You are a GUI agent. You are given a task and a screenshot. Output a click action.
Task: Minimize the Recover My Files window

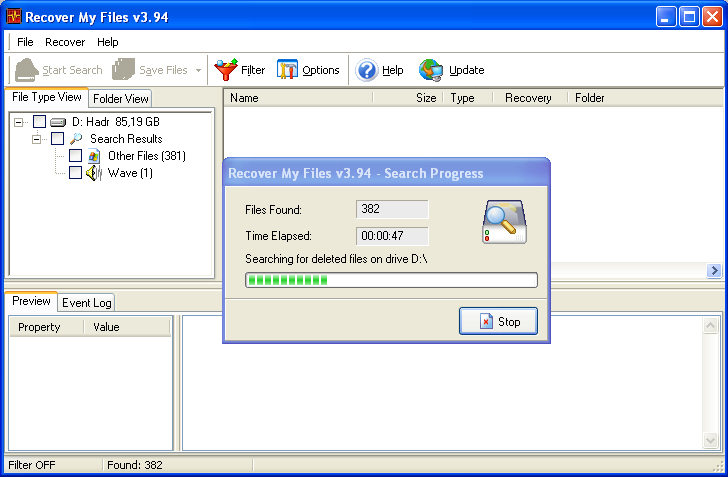point(666,17)
